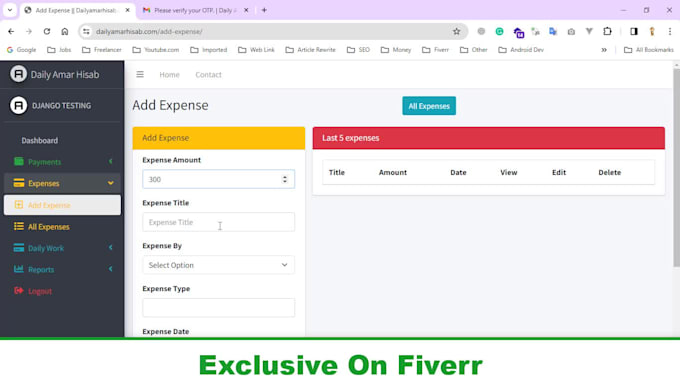The height and width of the screenshot is (383, 680).
Task: Adjust Expense Amount with spinner arrows
Action: [x=285, y=179]
